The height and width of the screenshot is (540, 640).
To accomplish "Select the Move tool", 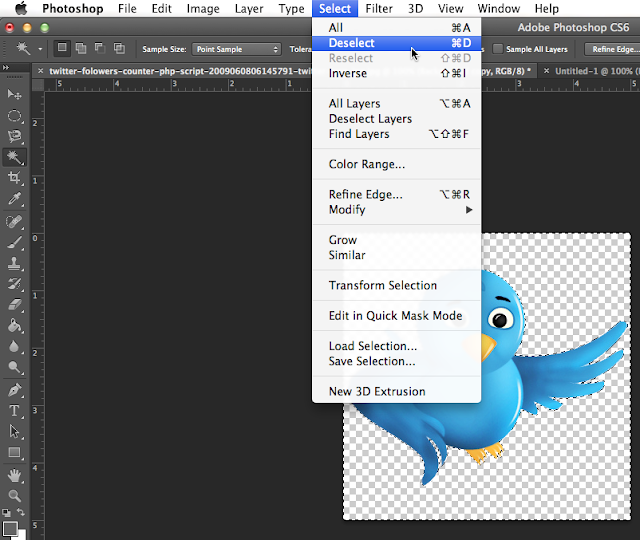I will 14,95.
